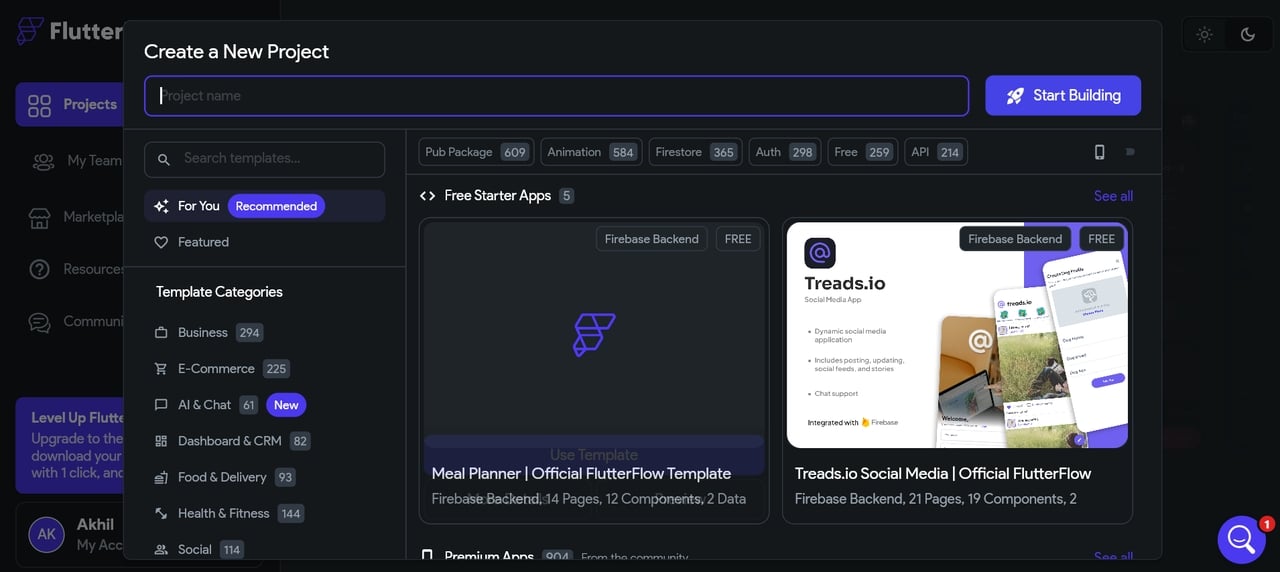Click Use Template on Meal Planner card
Image resolution: width=1280 pixels, height=572 pixels.
point(594,454)
